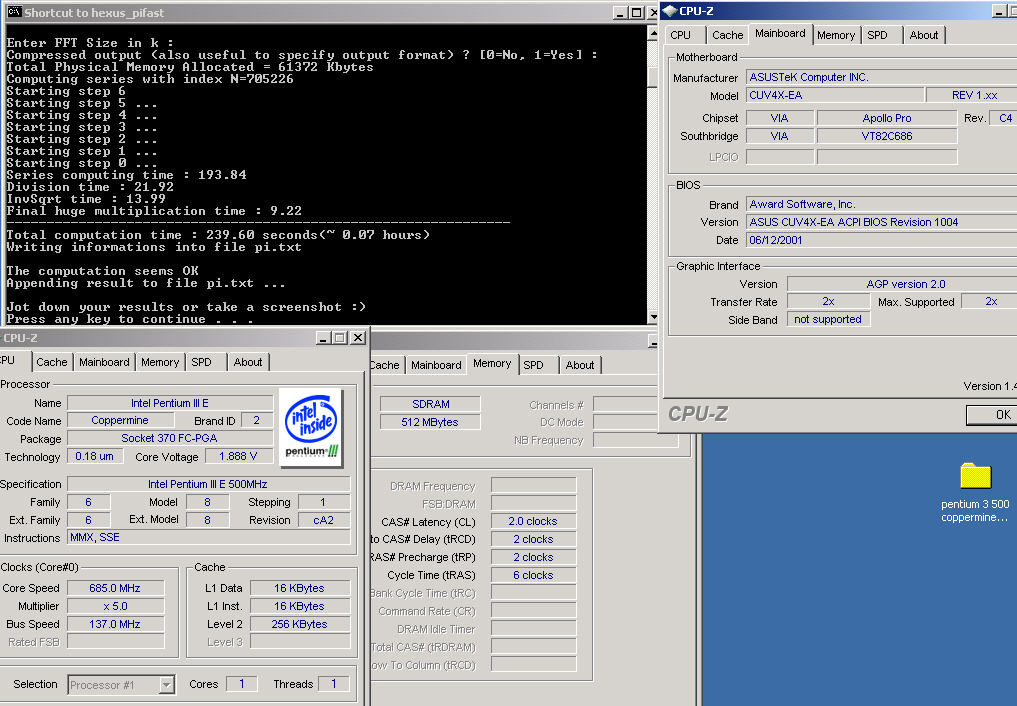Click the Apollo Pro chipset field
Viewport: 1017px width, 706px height.
[887, 118]
